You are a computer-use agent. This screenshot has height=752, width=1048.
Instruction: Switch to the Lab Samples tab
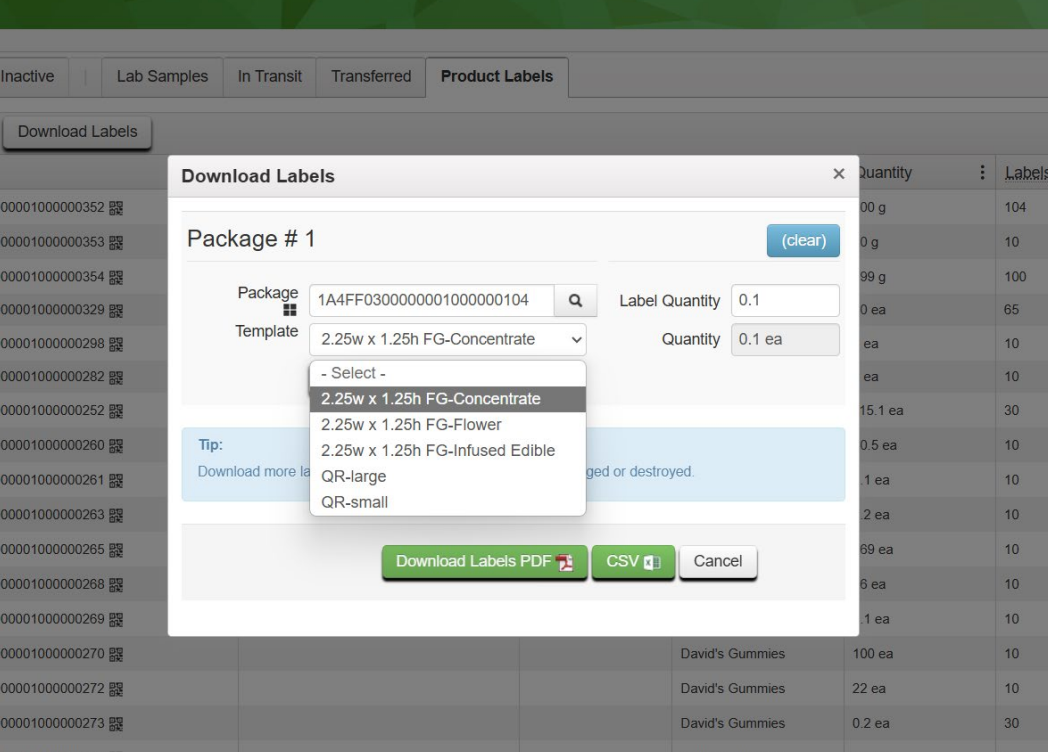[162, 77]
